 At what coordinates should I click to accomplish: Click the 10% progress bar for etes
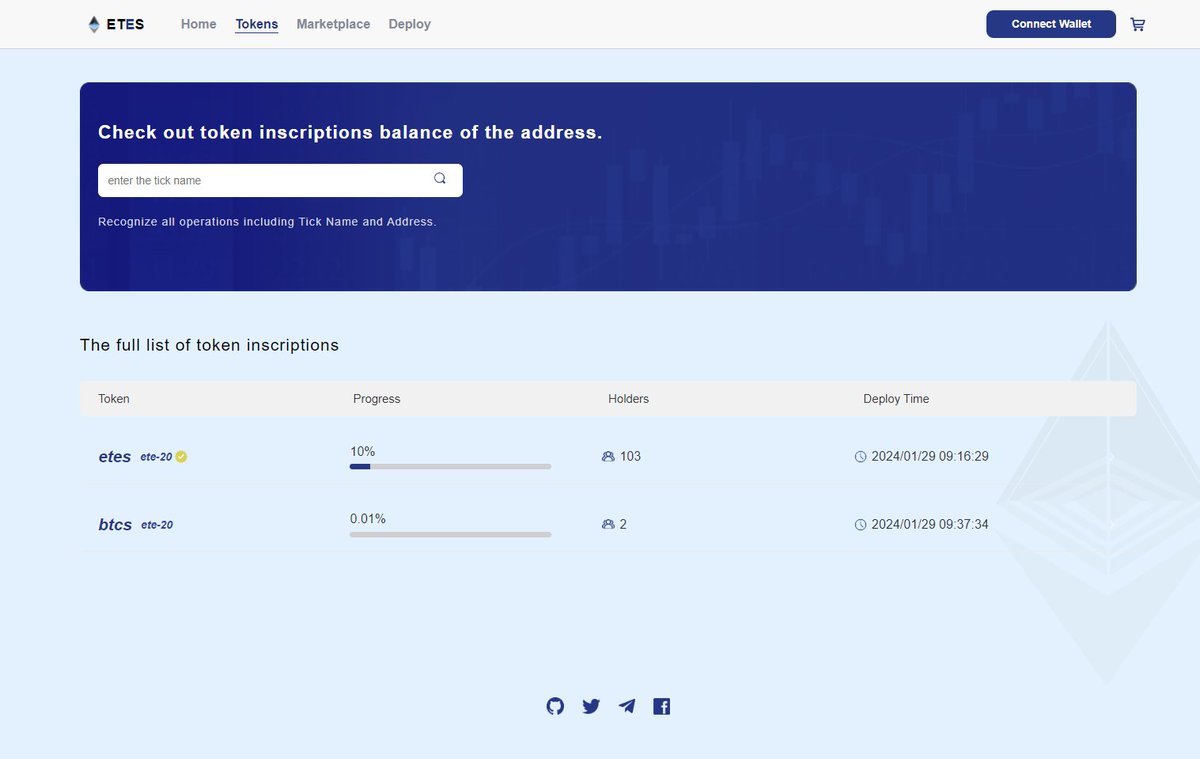(x=449, y=466)
